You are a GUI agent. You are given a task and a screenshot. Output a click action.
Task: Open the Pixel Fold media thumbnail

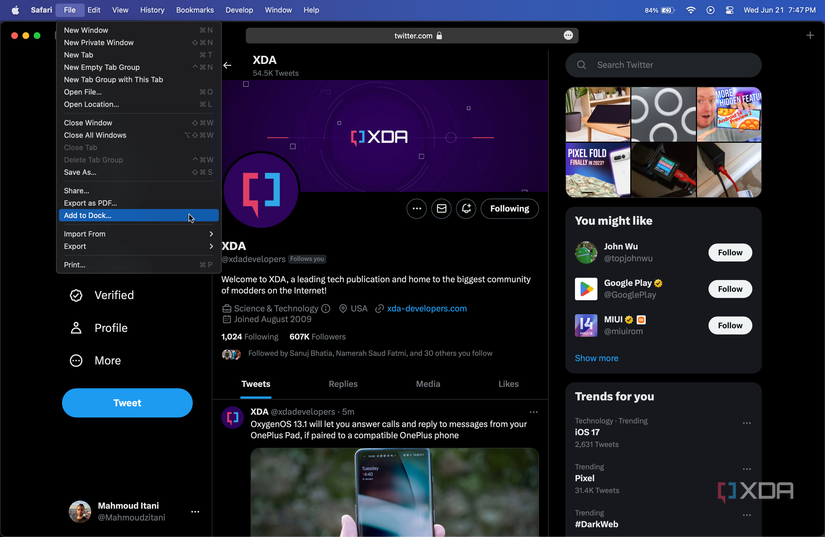pyautogui.click(x=598, y=170)
